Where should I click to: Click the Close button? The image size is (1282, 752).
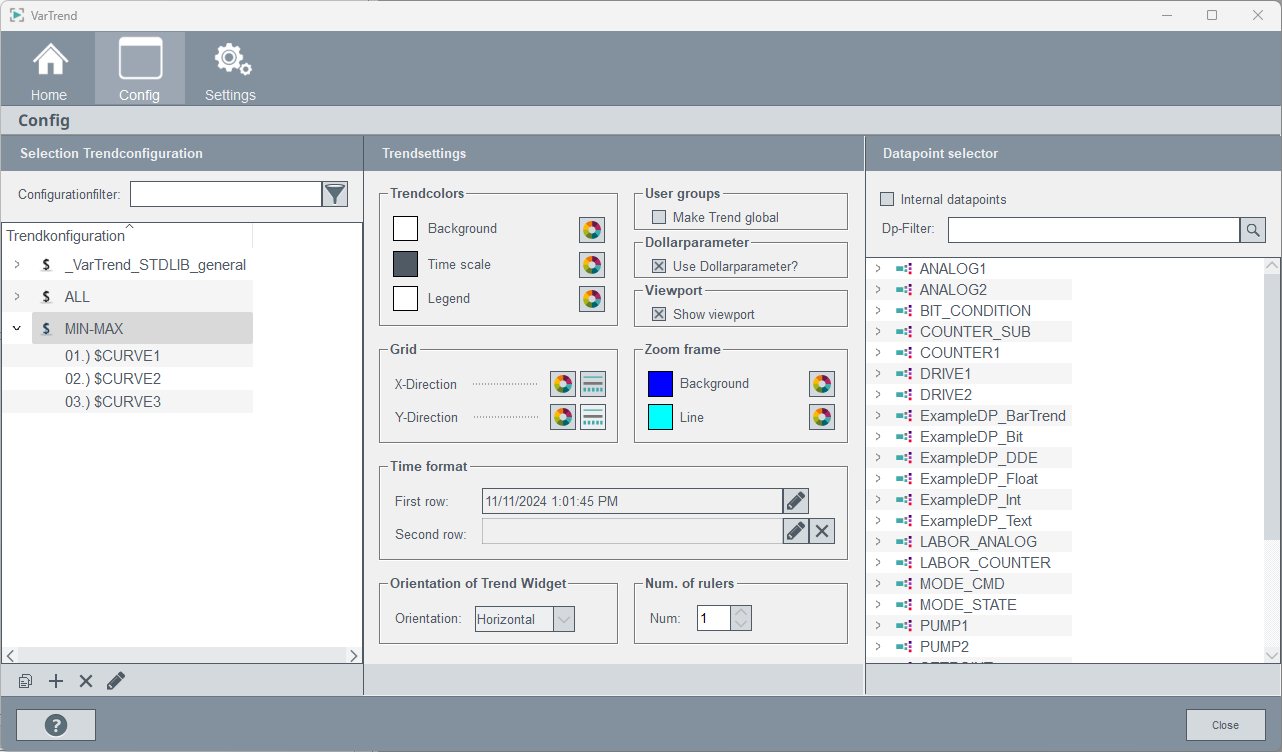coord(1225,725)
